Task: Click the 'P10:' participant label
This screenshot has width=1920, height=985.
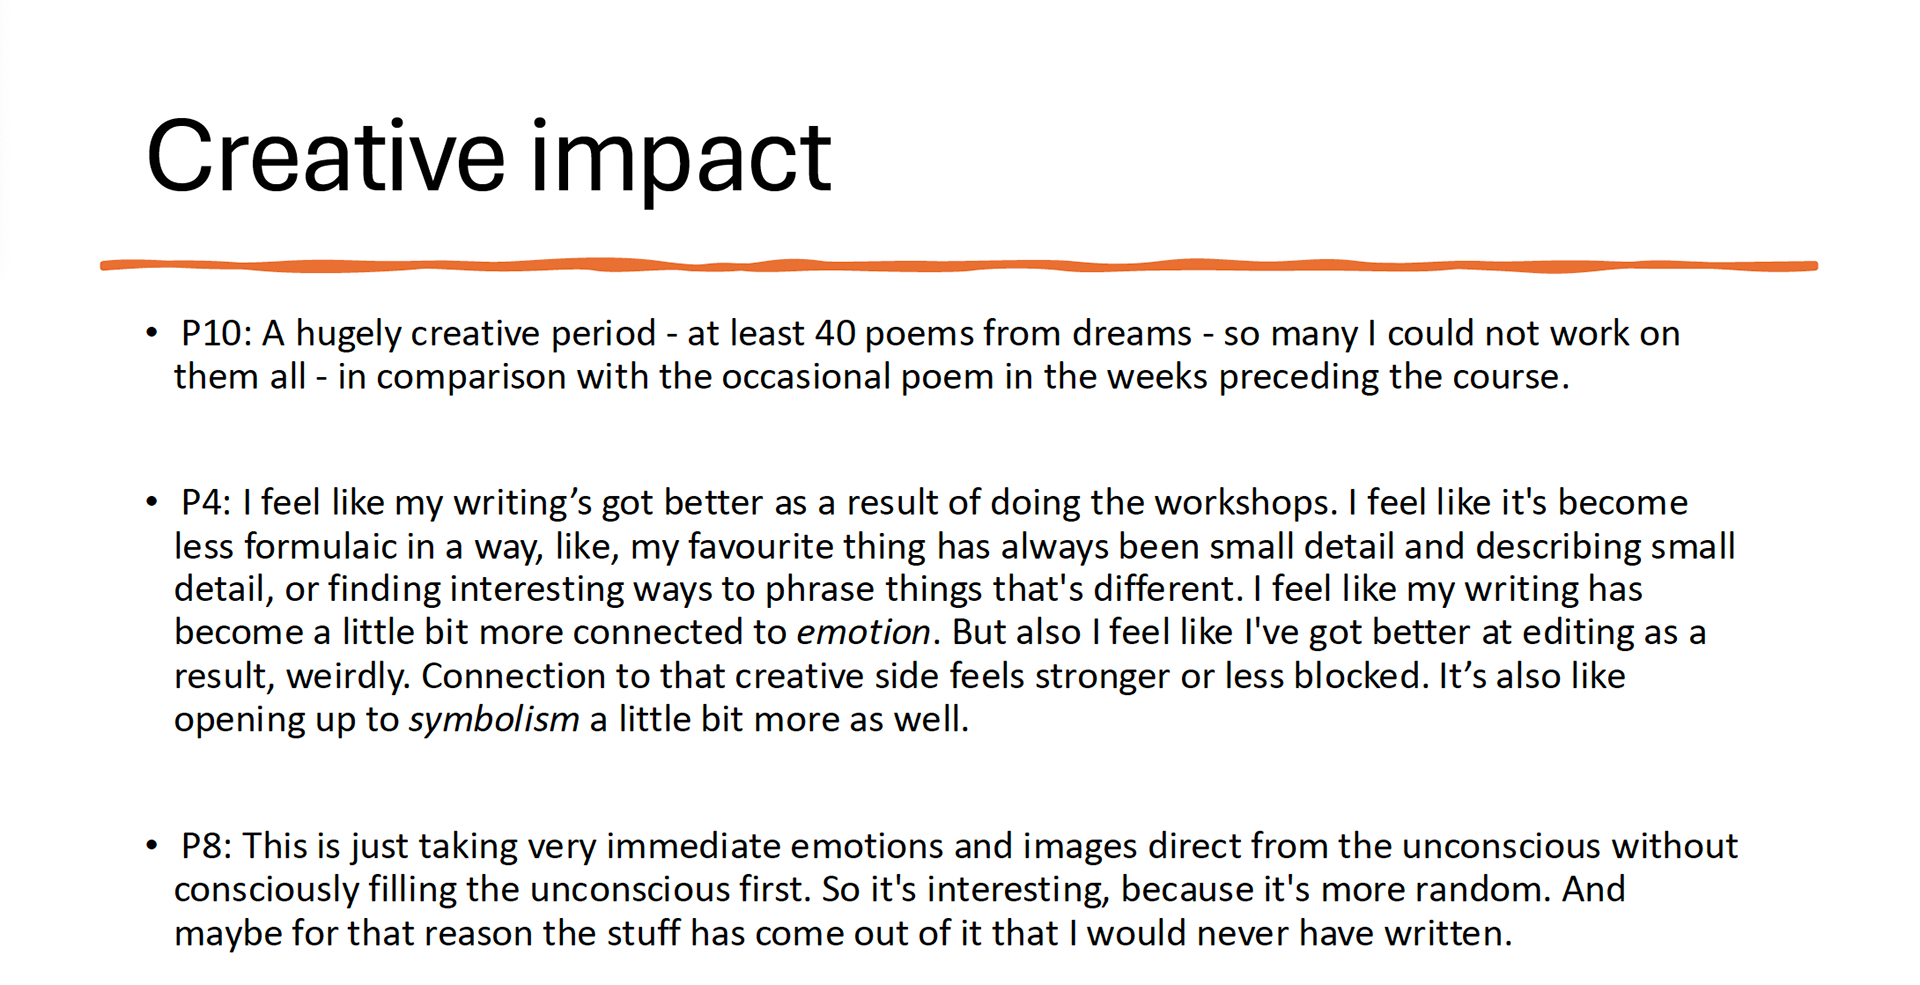Action: [217, 333]
